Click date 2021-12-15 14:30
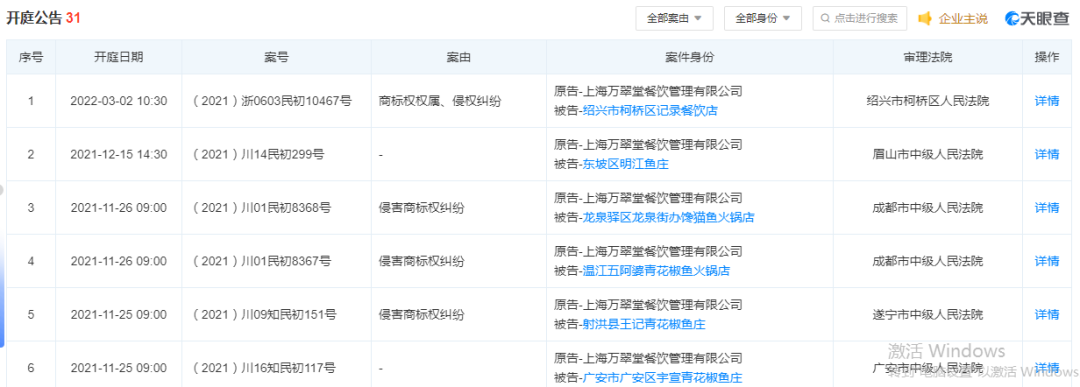The width and height of the screenshot is (1080, 387). pyautogui.click(x=118, y=154)
